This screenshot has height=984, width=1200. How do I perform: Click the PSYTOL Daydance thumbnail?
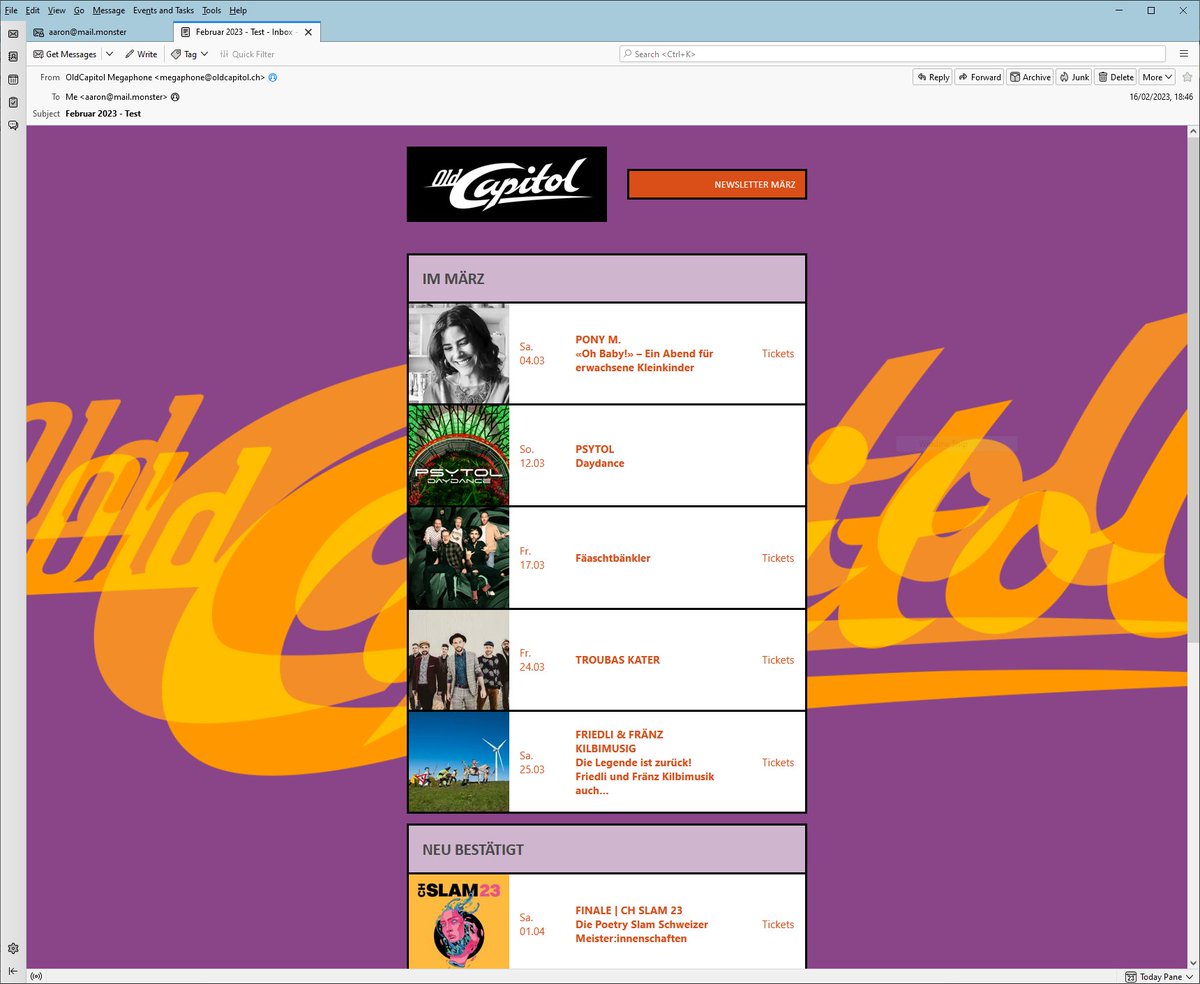[459, 456]
